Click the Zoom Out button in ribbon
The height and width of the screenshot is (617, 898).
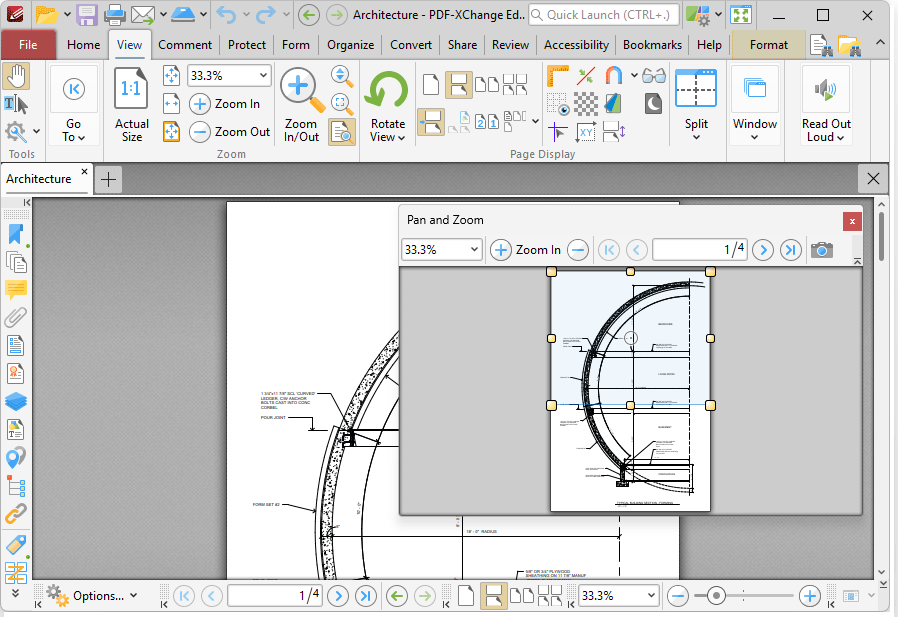coord(231,132)
